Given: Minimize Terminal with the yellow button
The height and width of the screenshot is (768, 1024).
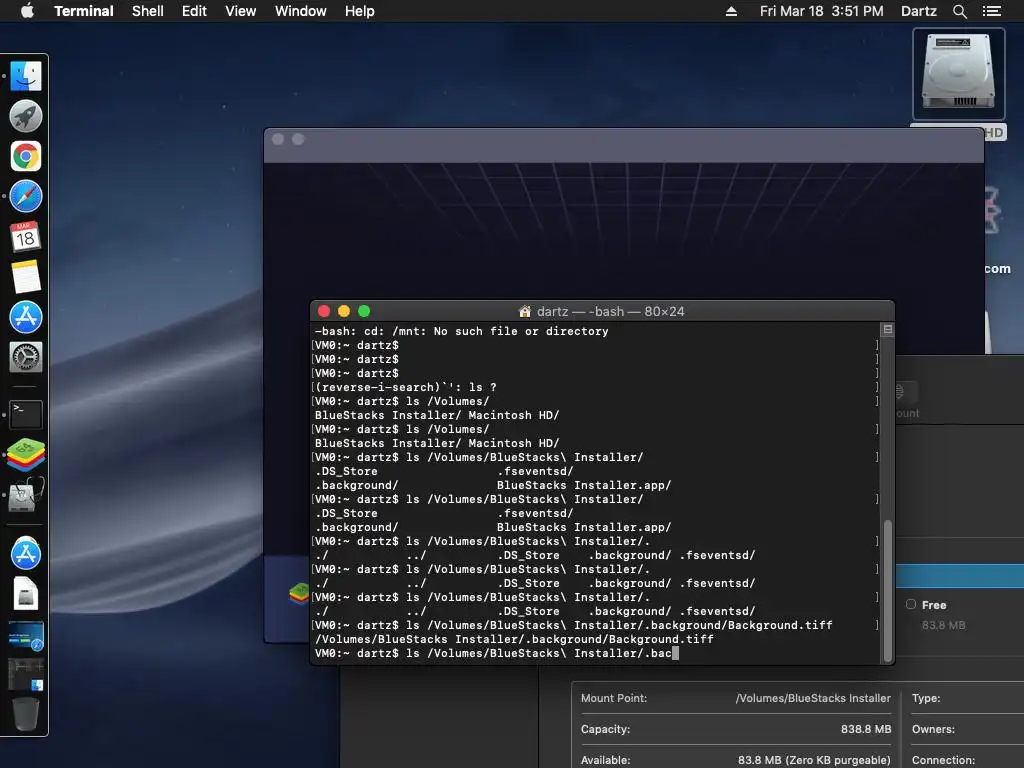Looking at the screenshot, I should click(x=344, y=312).
